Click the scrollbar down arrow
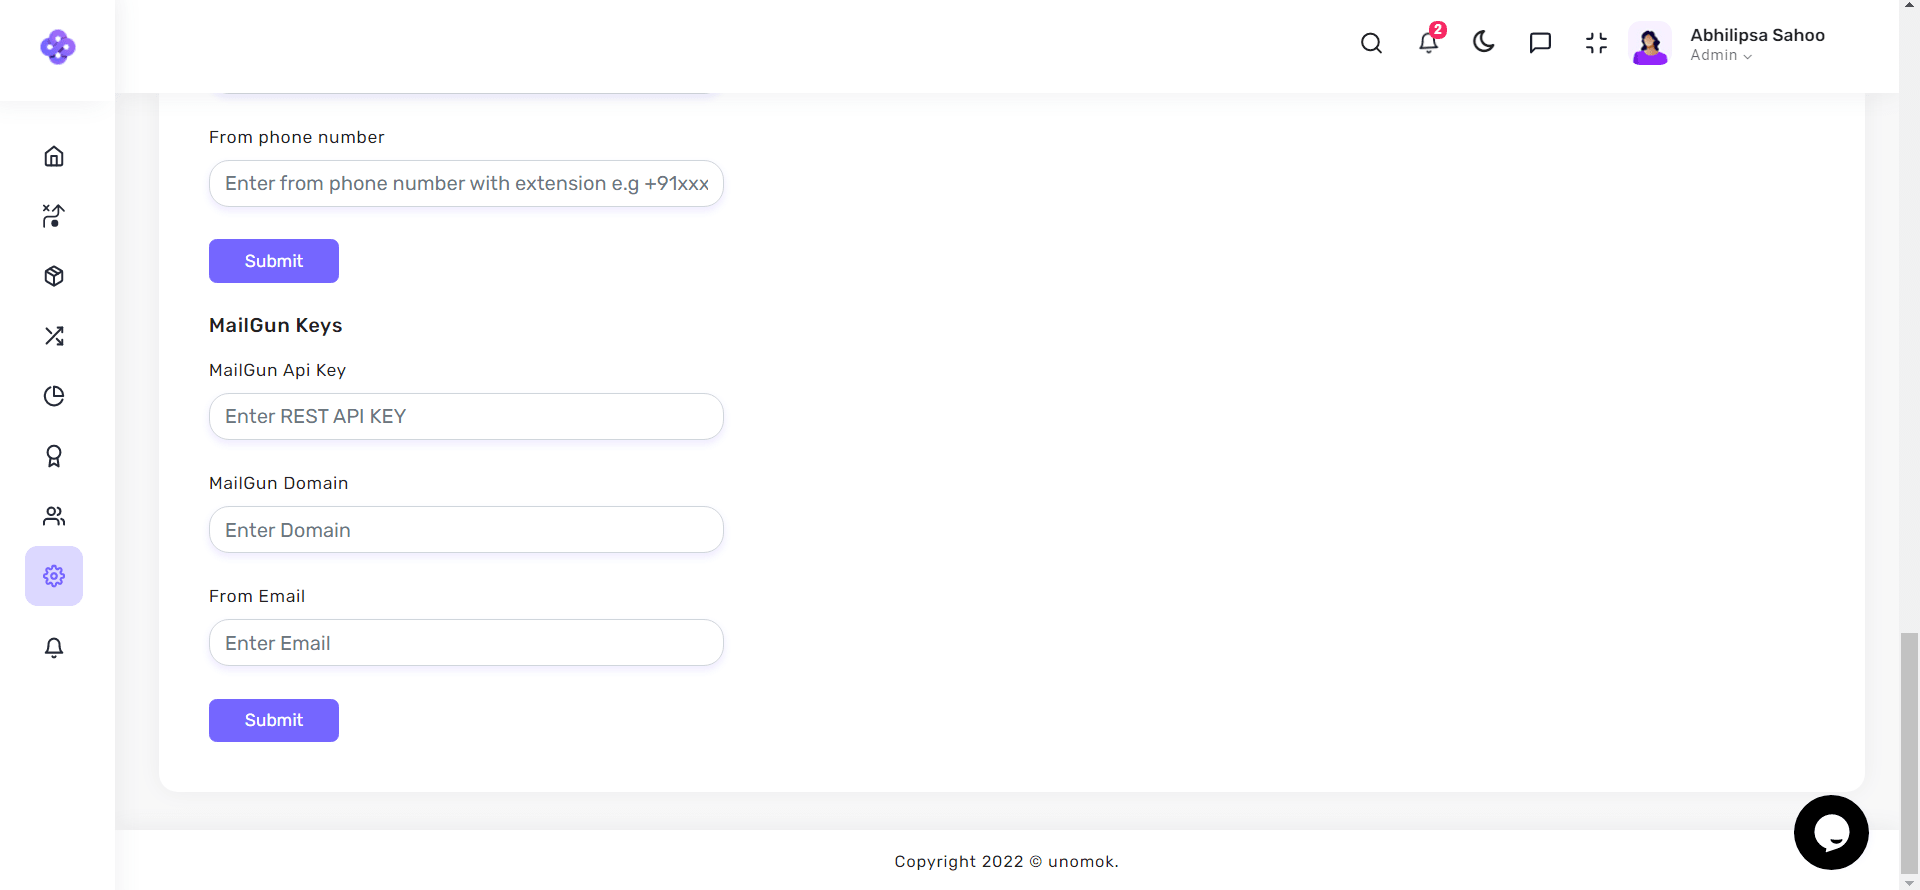 (x=1910, y=882)
